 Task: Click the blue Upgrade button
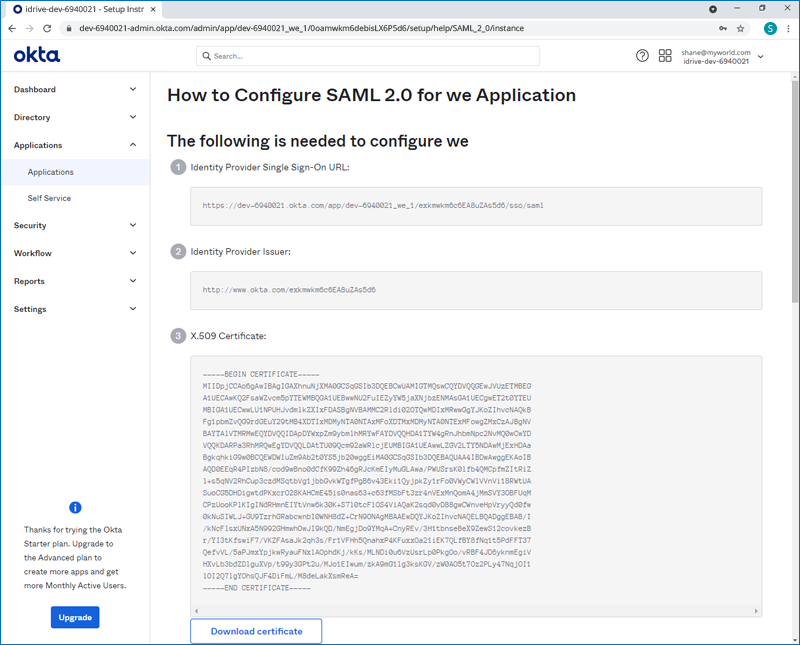pyautogui.click(x=75, y=617)
